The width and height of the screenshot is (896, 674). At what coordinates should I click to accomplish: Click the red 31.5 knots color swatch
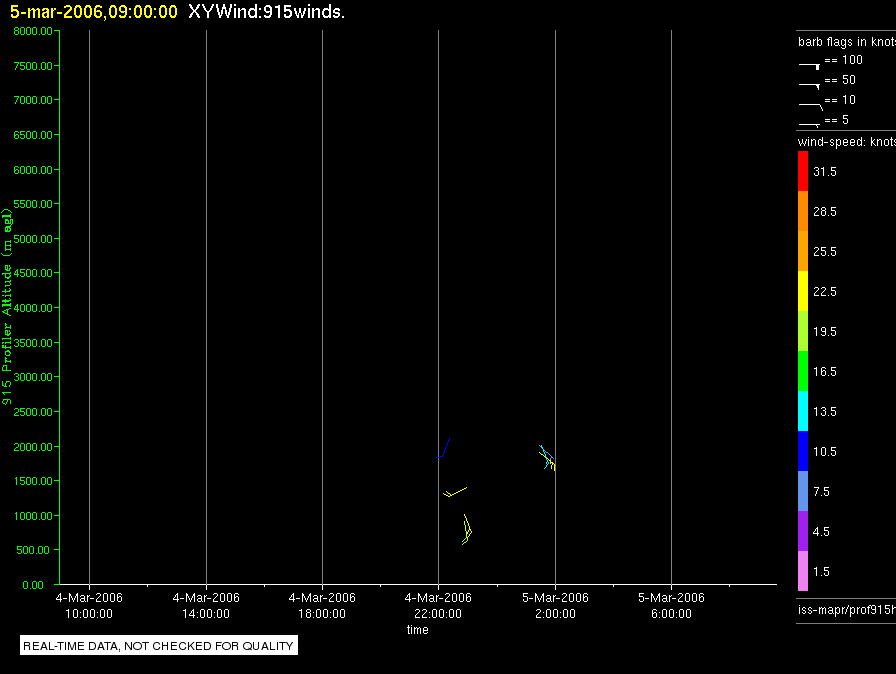pyautogui.click(x=803, y=171)
